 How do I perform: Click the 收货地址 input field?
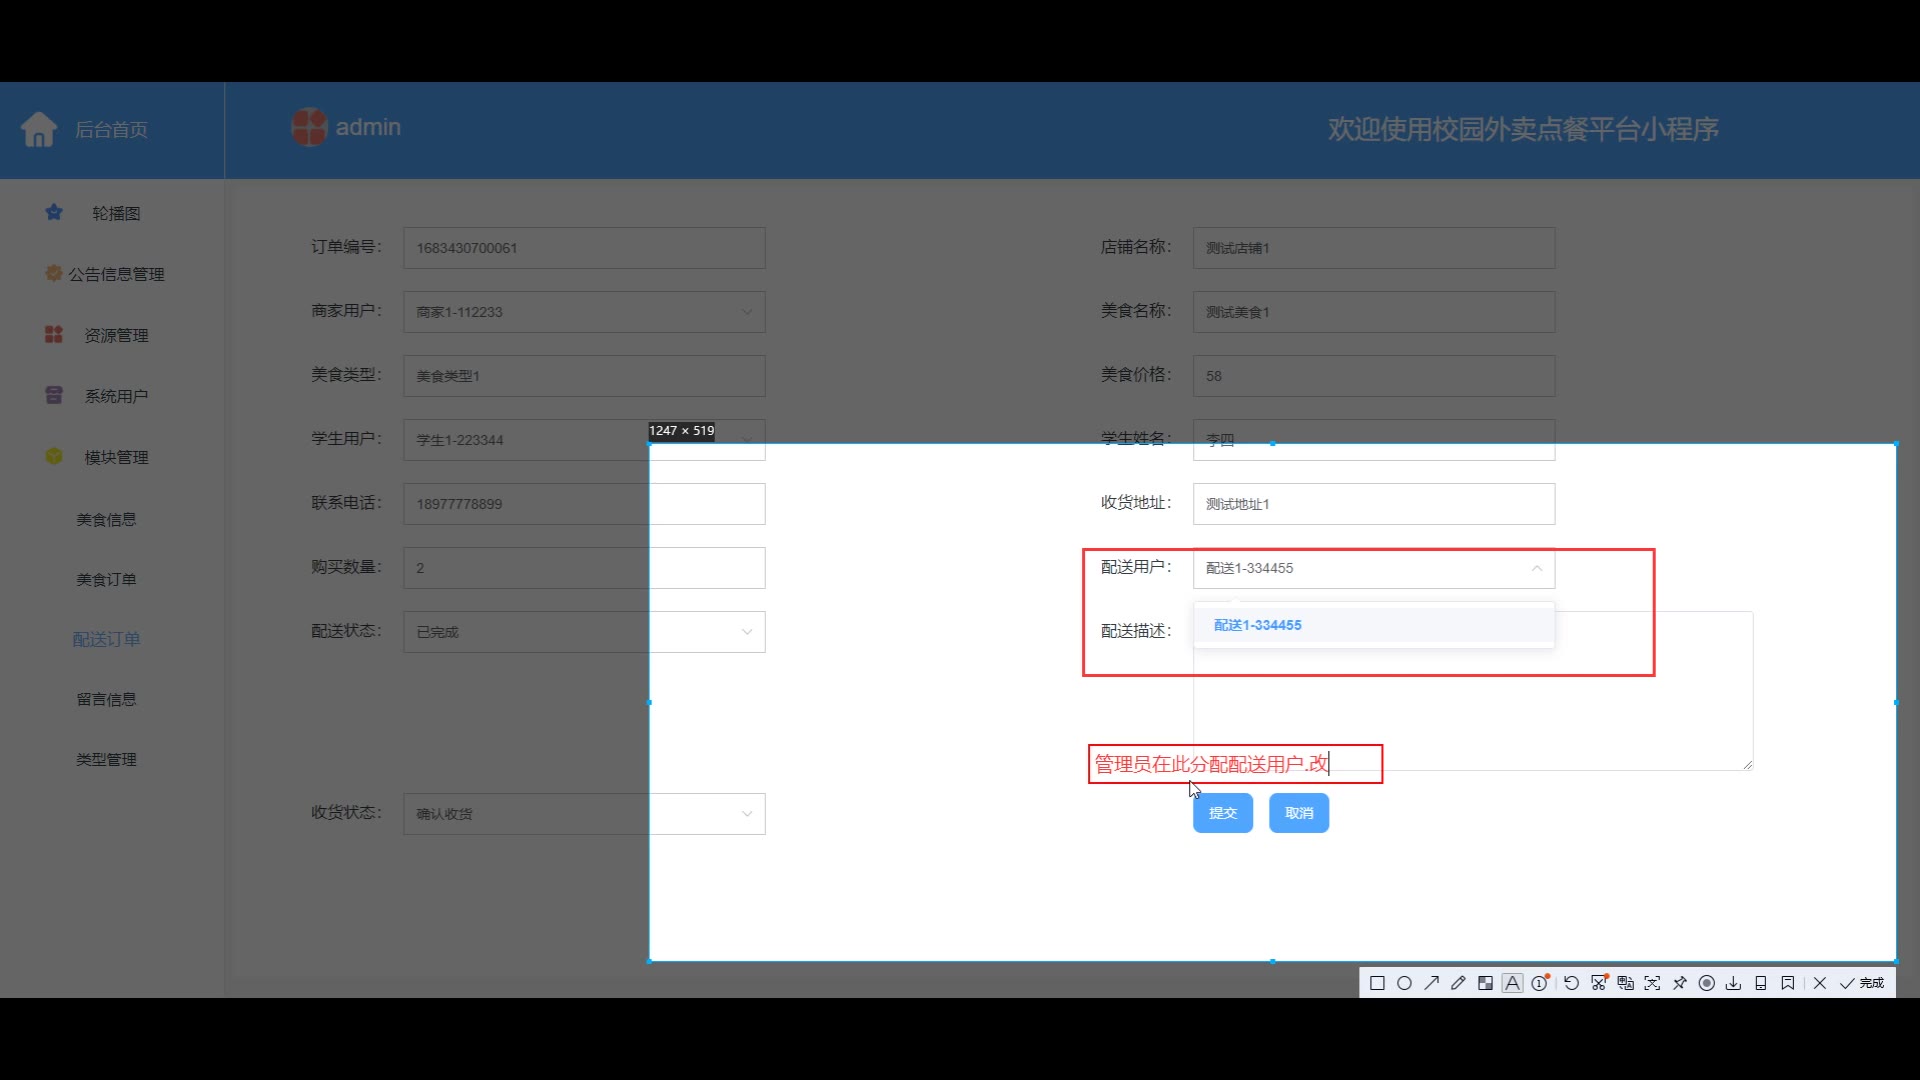[1374, 504]
